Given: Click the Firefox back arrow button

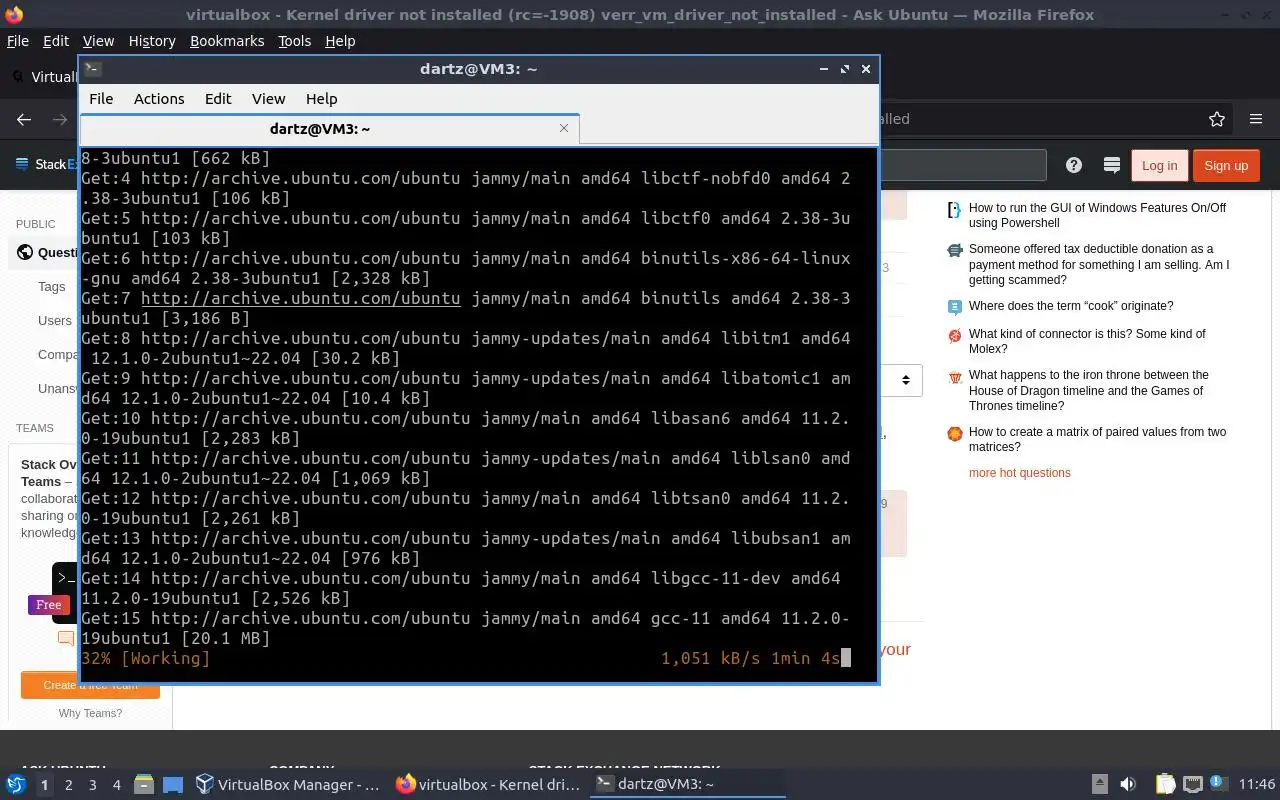Looking at the screenshot, I should pos(24,119).
